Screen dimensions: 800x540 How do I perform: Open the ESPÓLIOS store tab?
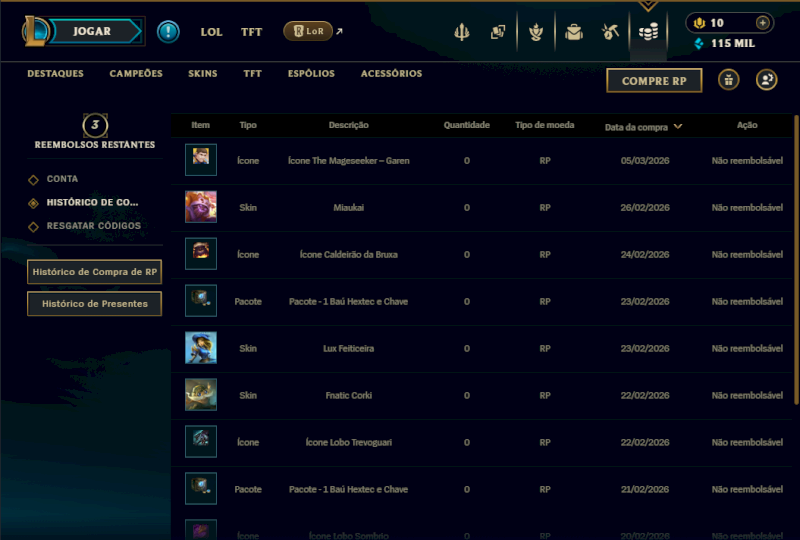311,73
